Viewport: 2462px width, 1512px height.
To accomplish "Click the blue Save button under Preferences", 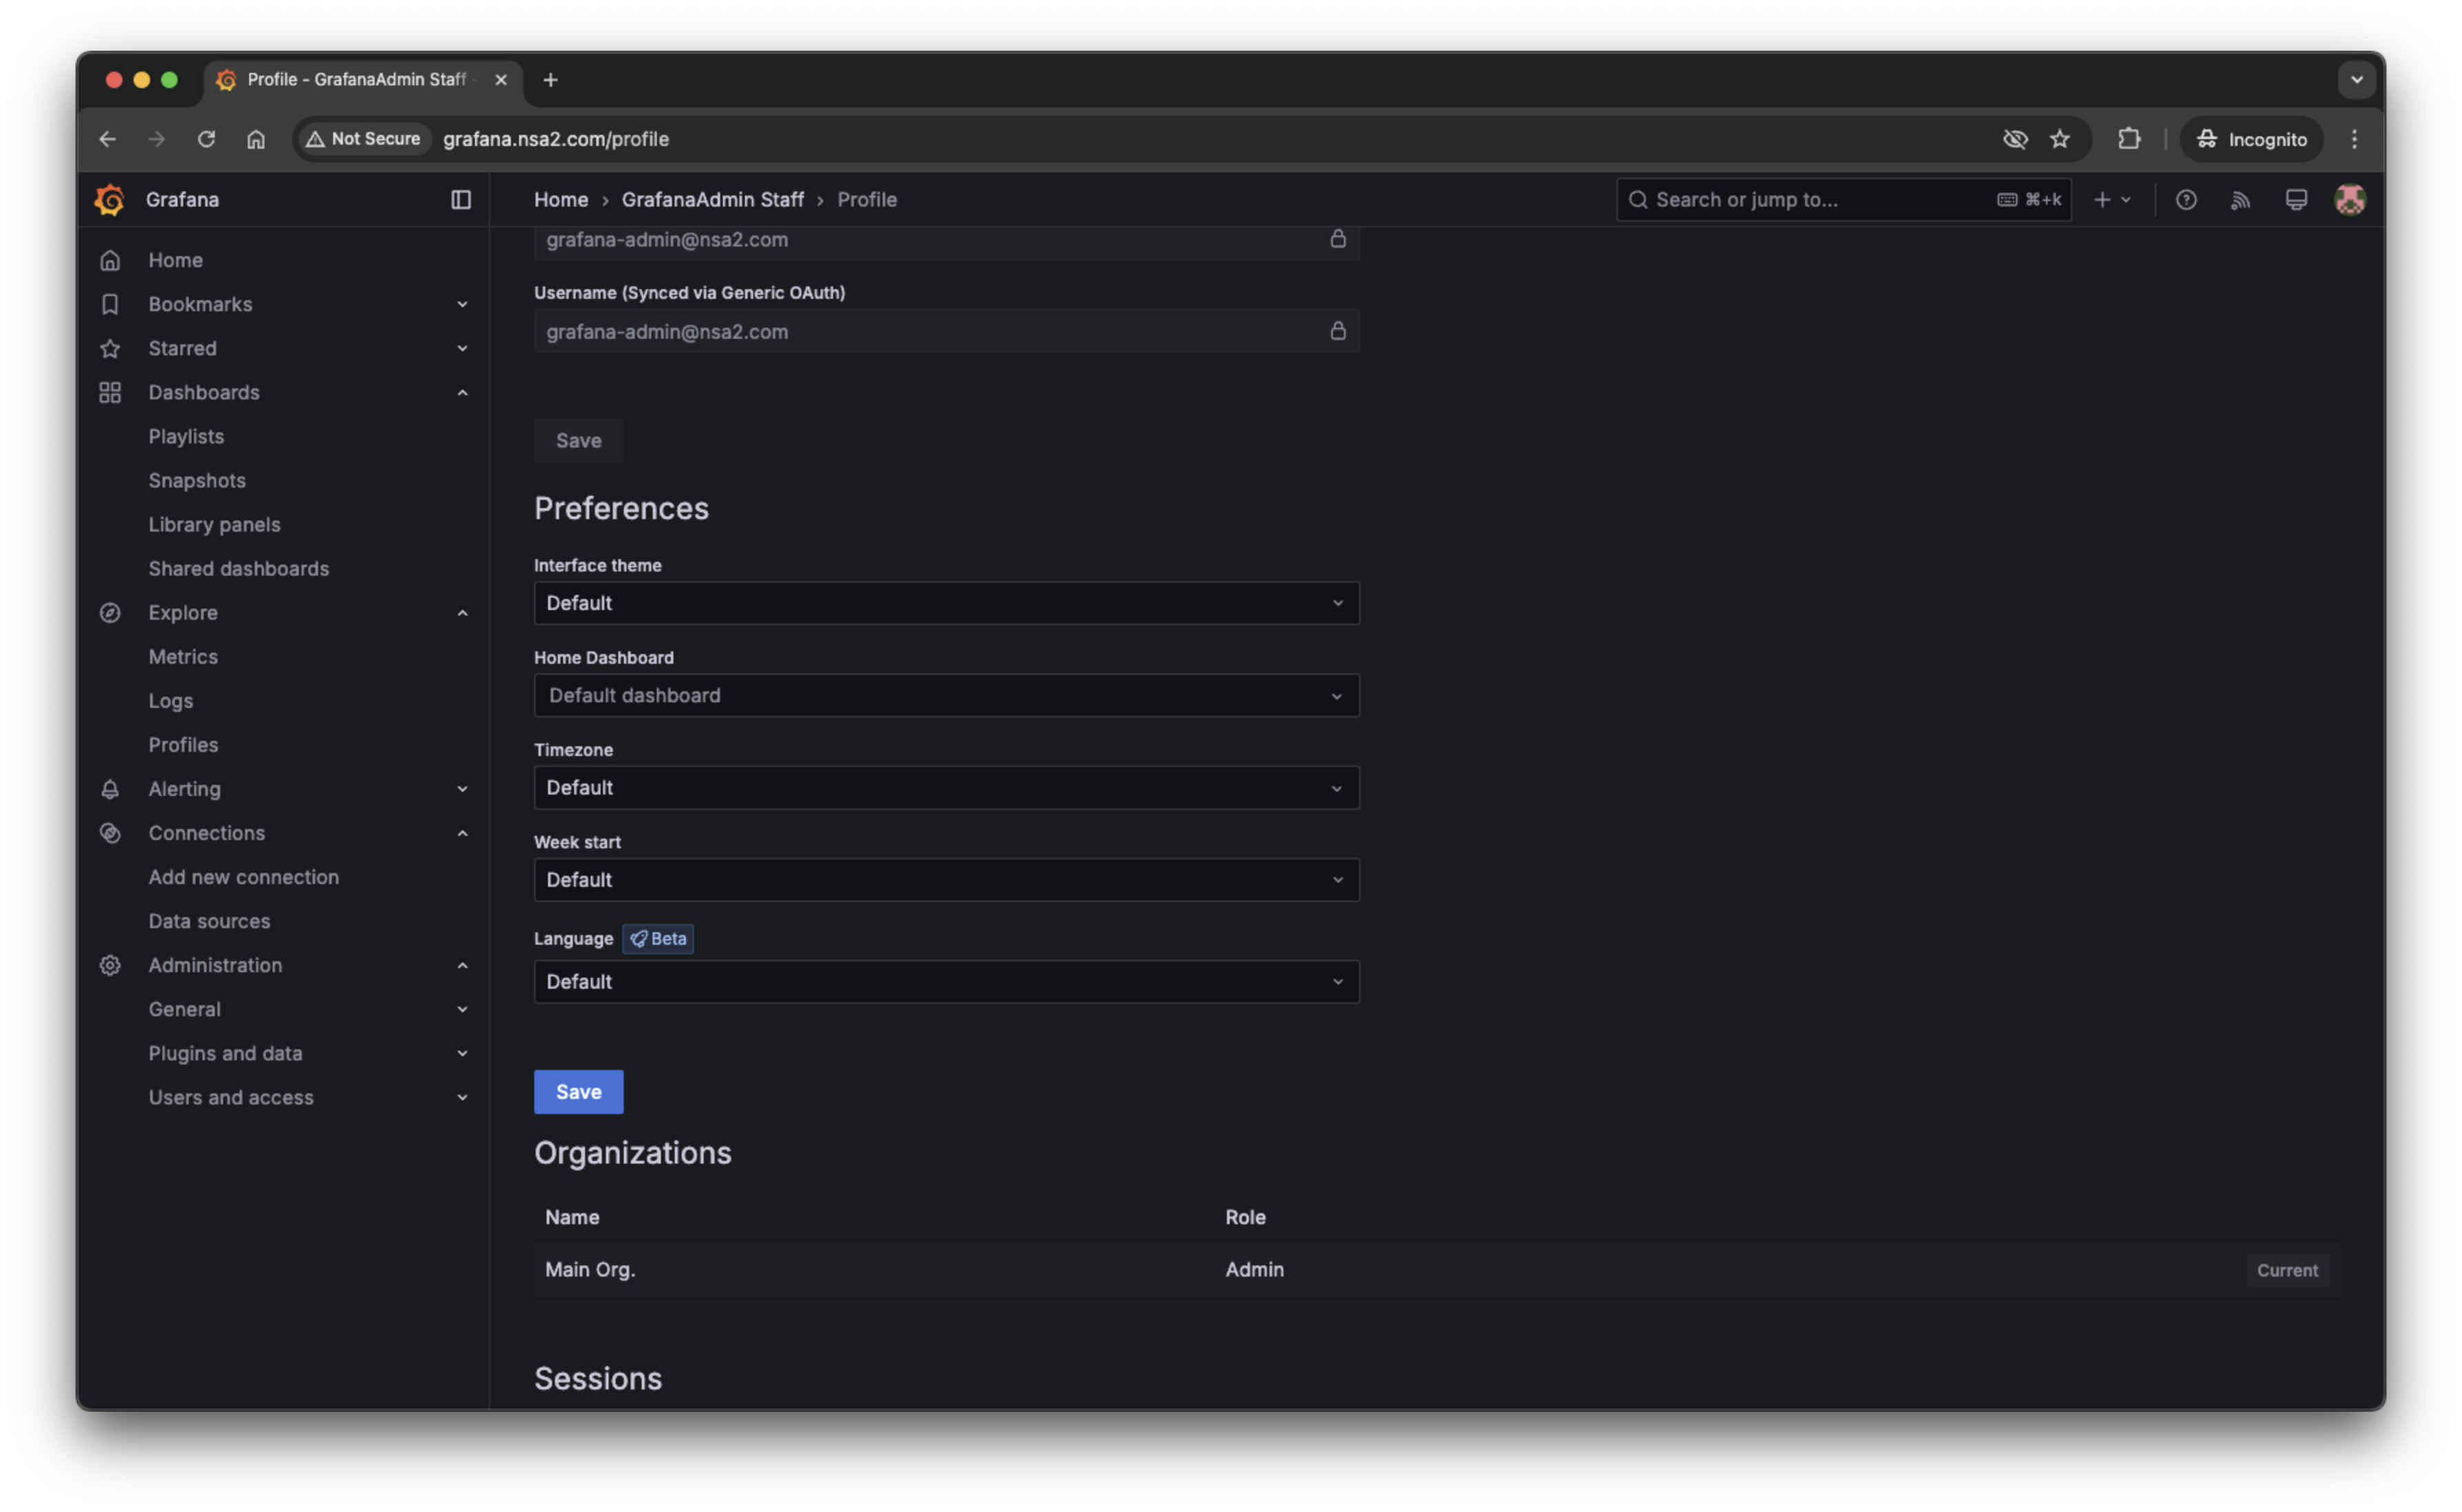I will pyautogui.click(x=578, y=1091).
